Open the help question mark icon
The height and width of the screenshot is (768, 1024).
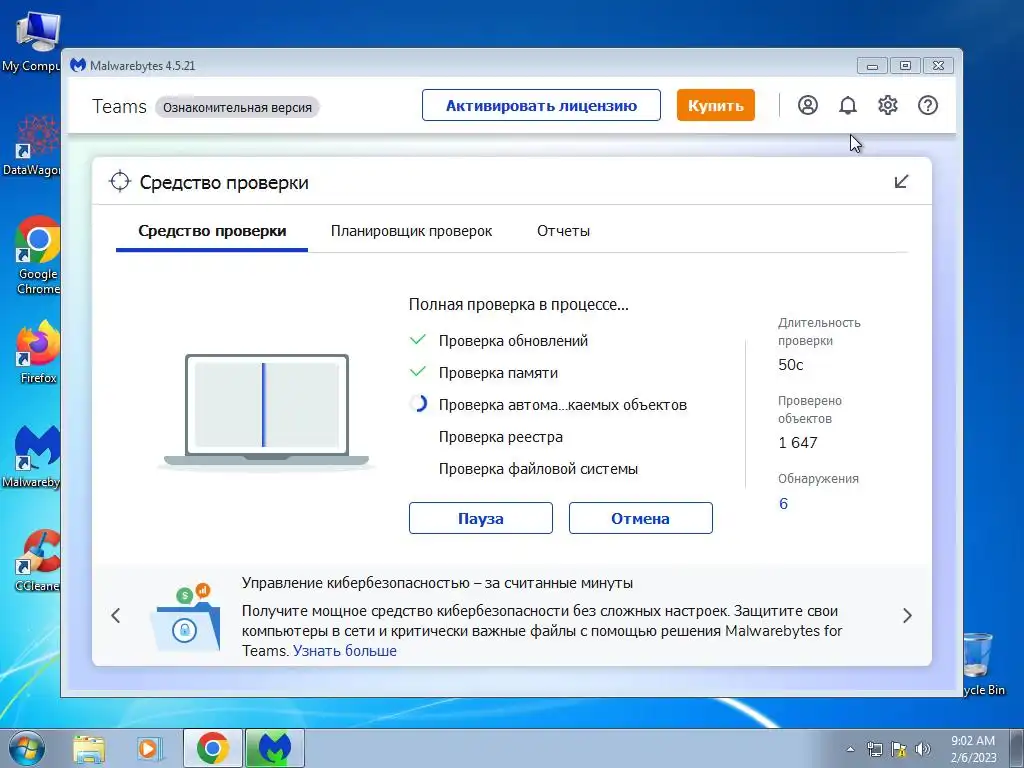[x=927, y=105]
